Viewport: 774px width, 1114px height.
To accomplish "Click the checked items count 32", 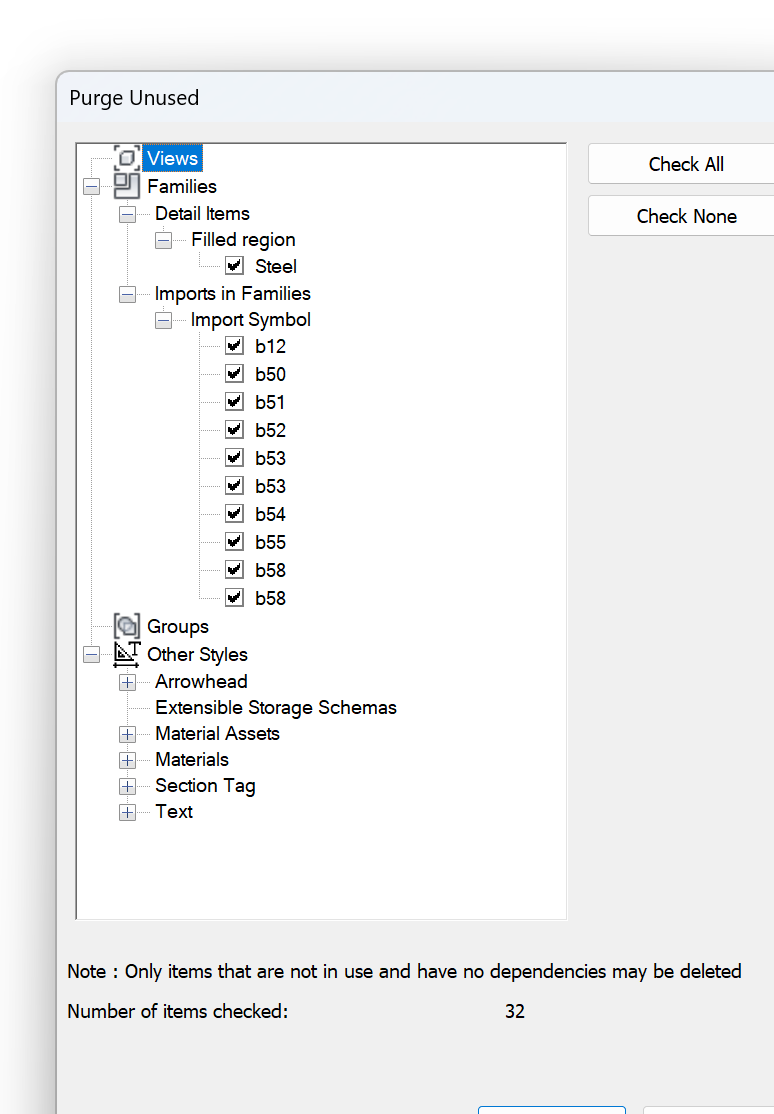I will tap(515, 1011).
